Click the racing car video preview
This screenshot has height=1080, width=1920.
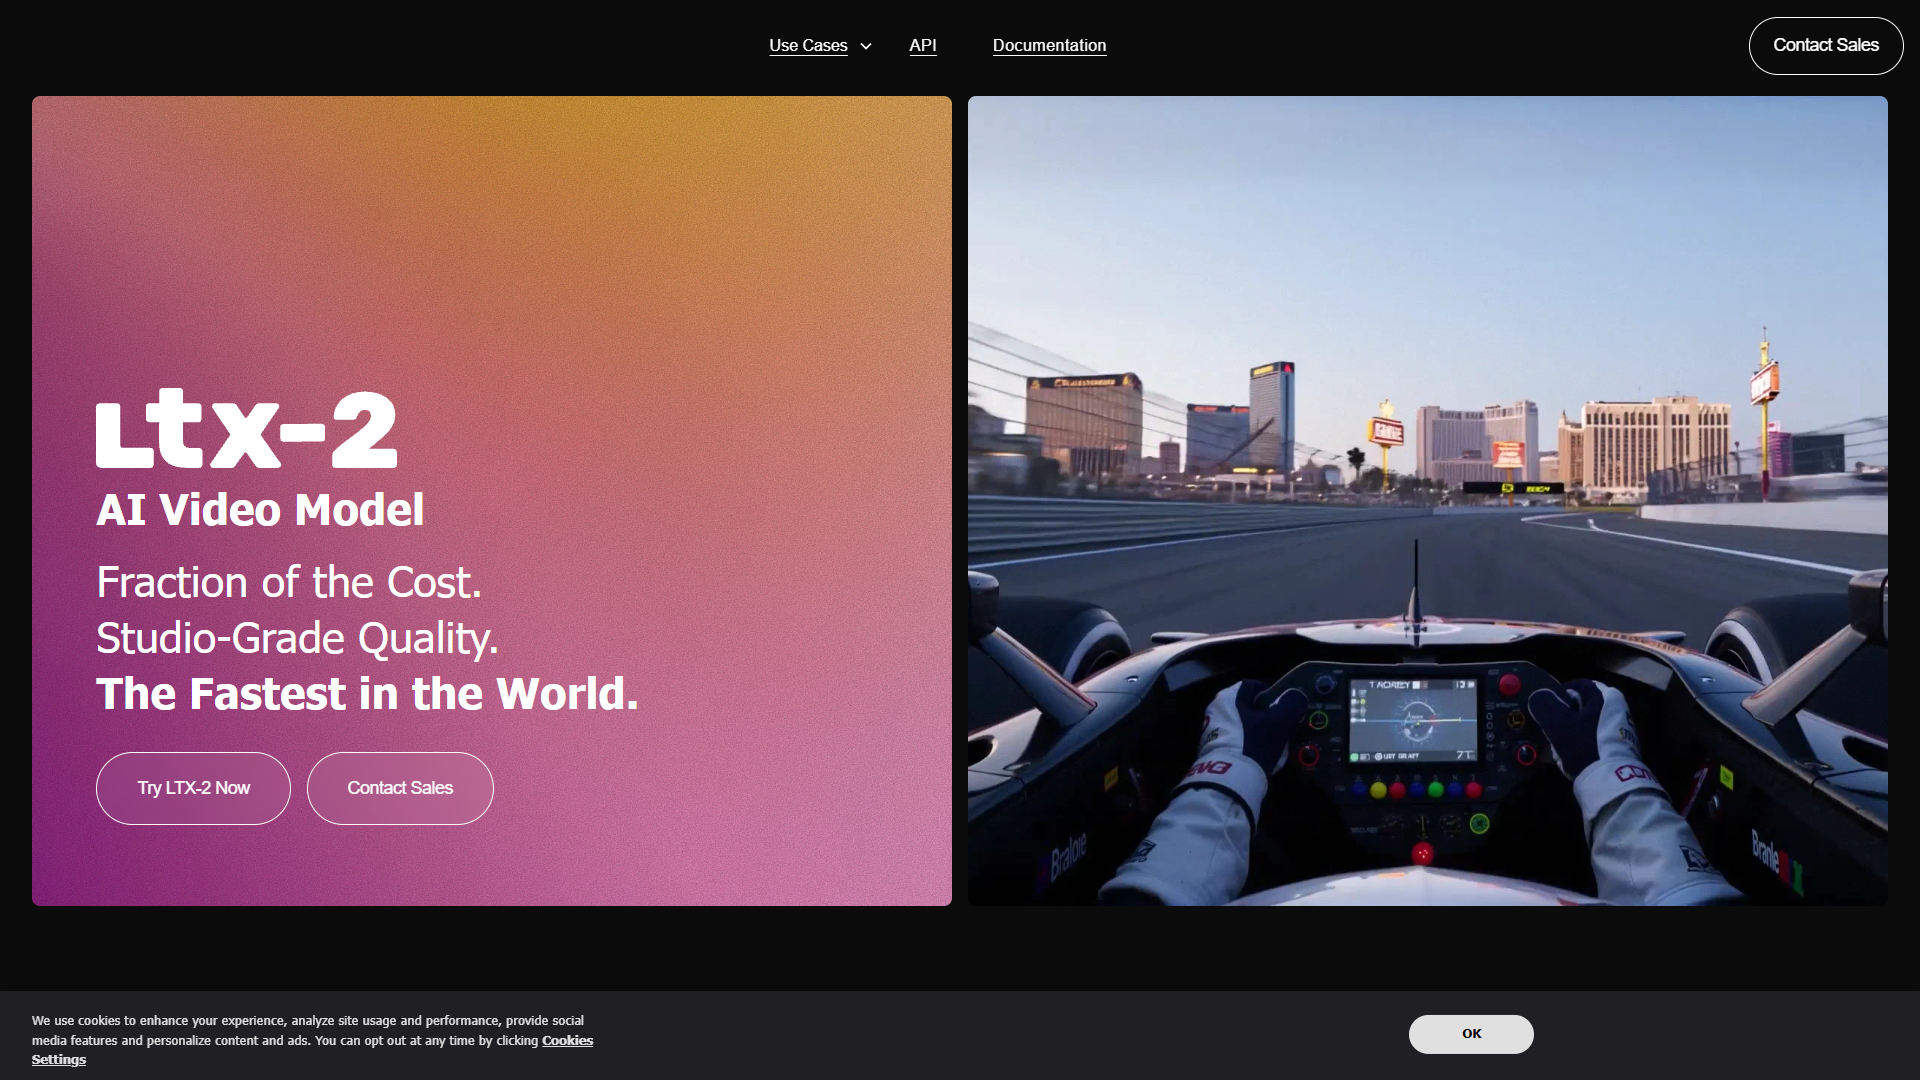[x=1428, y=501]
